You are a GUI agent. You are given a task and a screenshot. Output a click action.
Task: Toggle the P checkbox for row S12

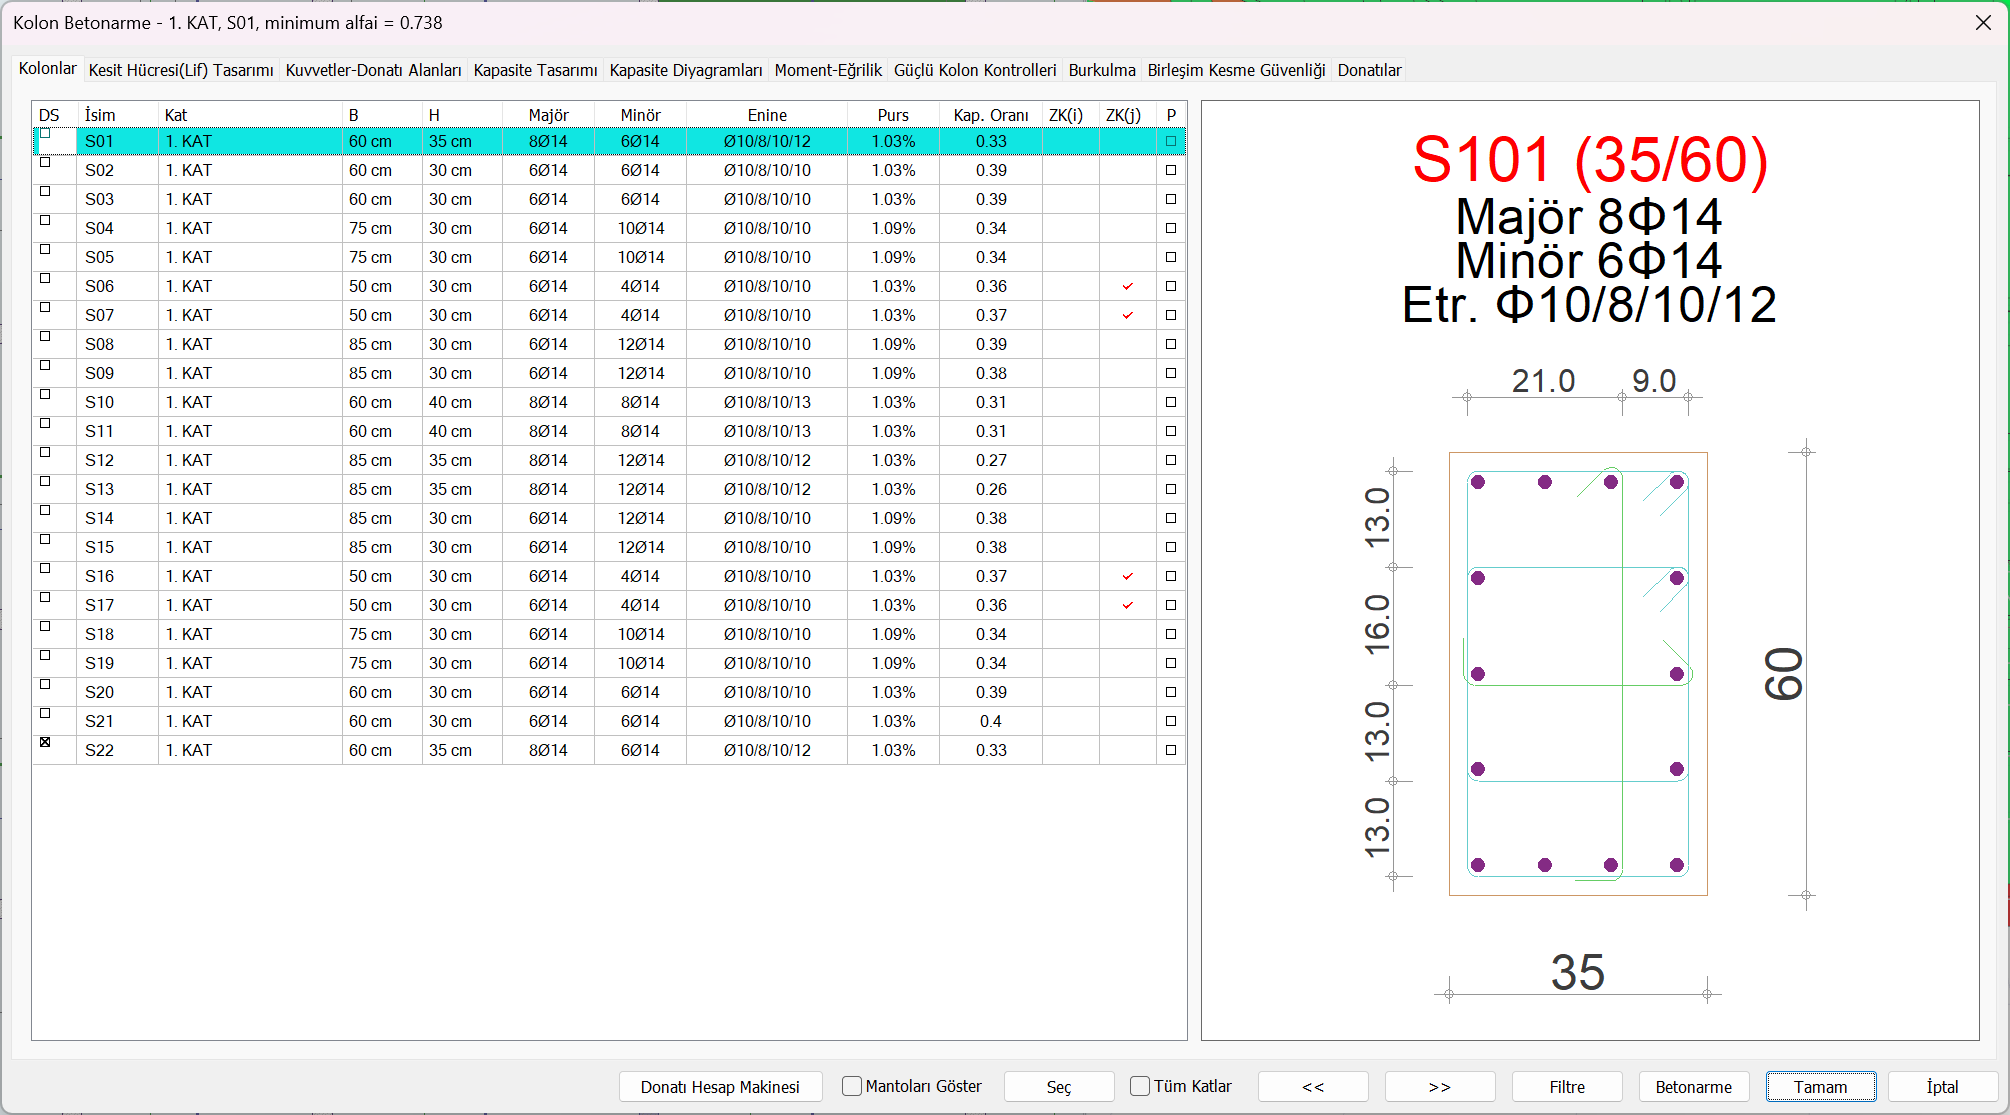tap(1171, 460)
